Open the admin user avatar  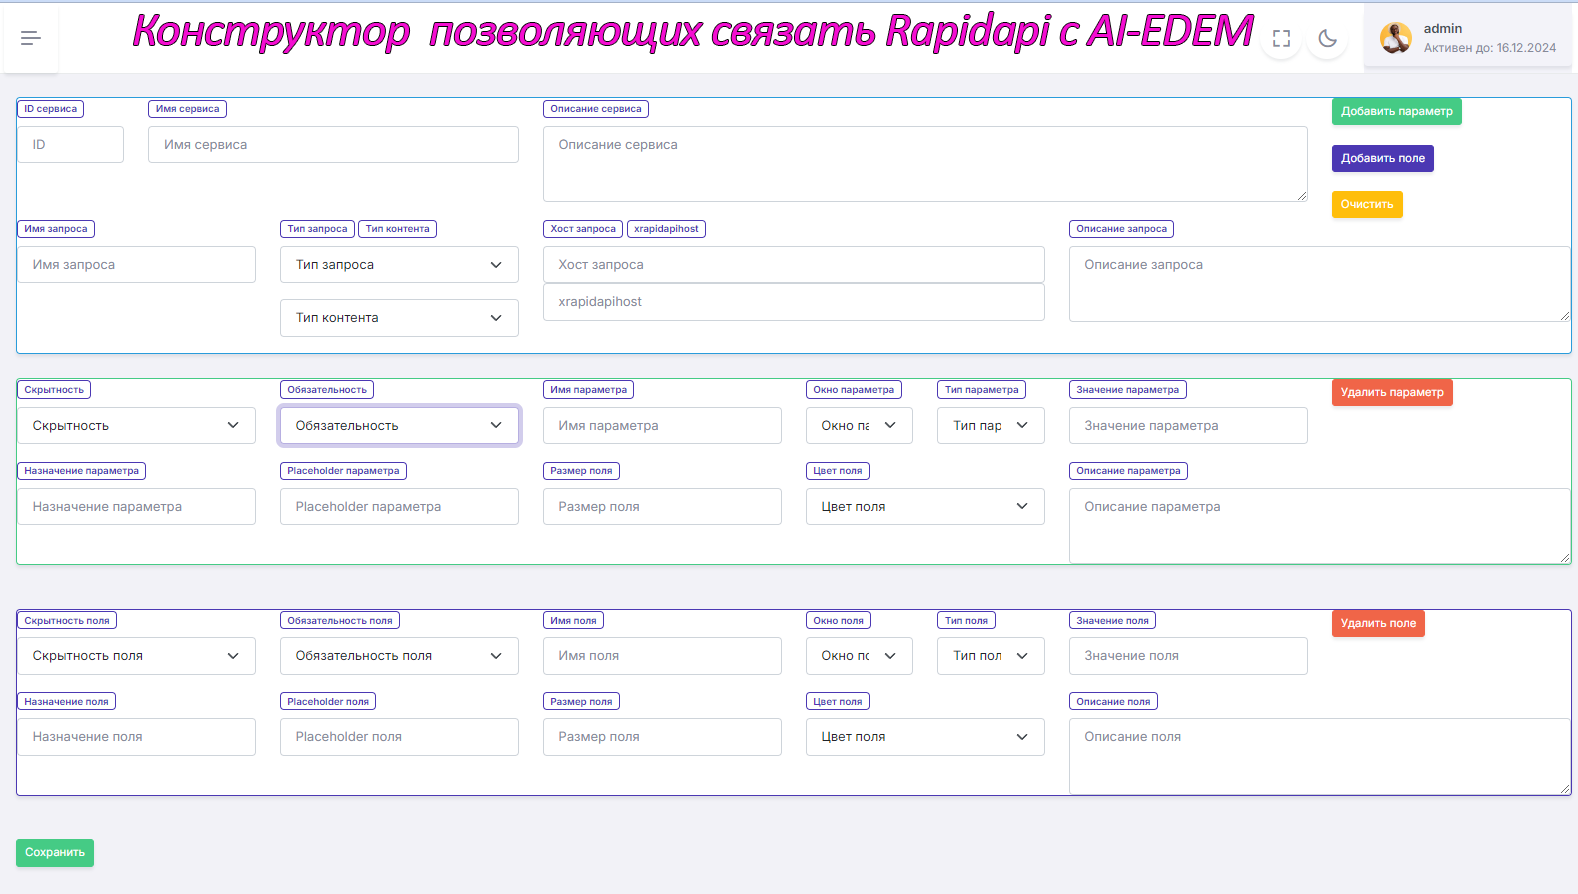point(1395,38)
